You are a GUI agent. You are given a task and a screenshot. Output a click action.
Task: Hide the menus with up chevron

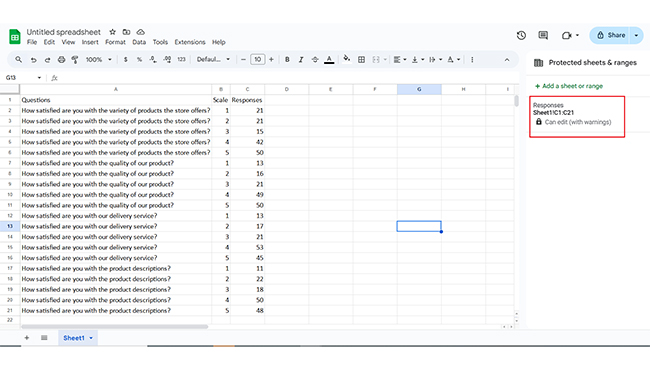tap(507, 60)
